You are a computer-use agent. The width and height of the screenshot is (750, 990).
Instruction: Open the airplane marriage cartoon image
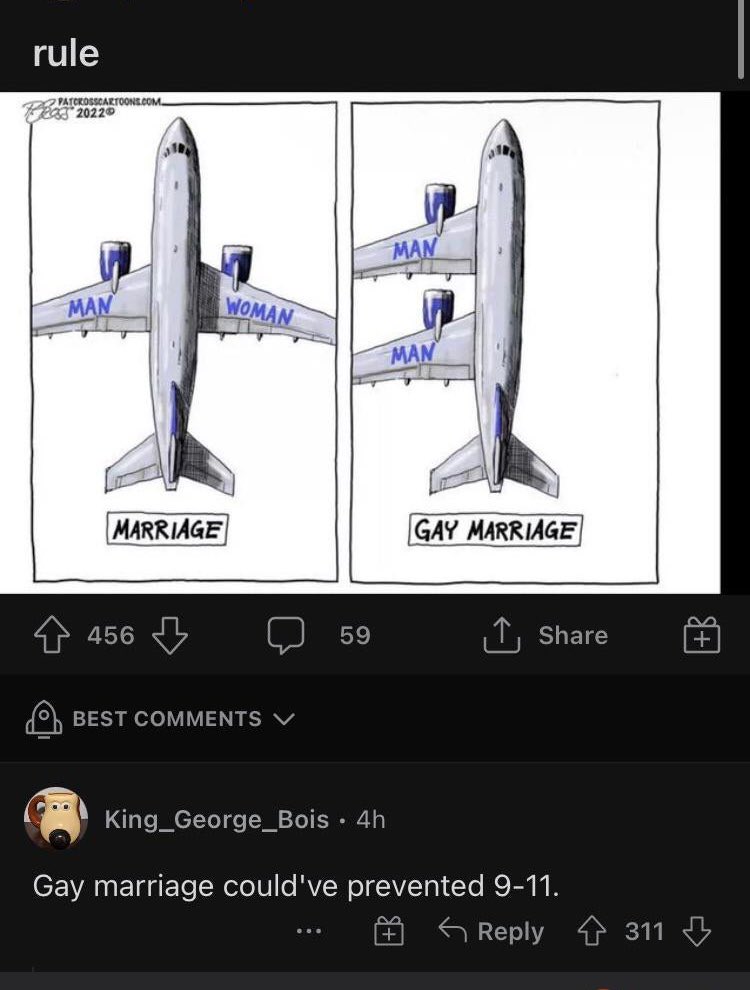pos(374,342)
